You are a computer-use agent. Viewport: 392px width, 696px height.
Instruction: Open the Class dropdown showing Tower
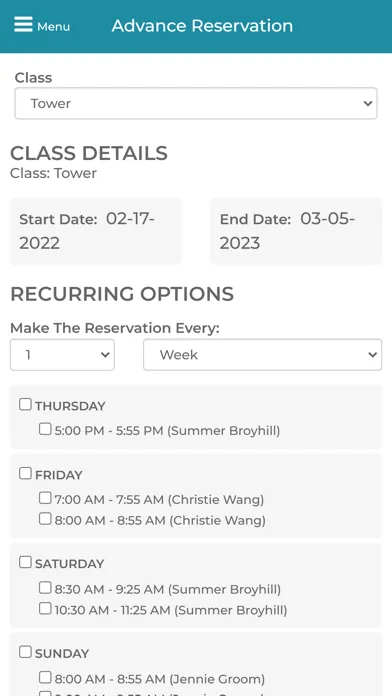(x=196, y=103)
